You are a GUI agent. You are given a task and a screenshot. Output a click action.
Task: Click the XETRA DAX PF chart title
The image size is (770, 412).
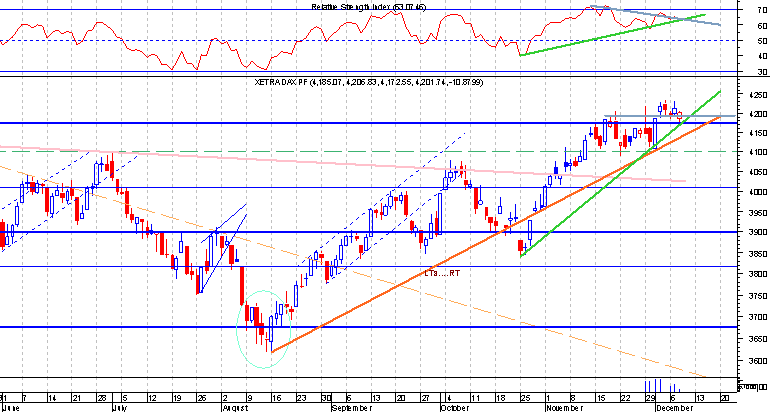click(x=369, y=82)
